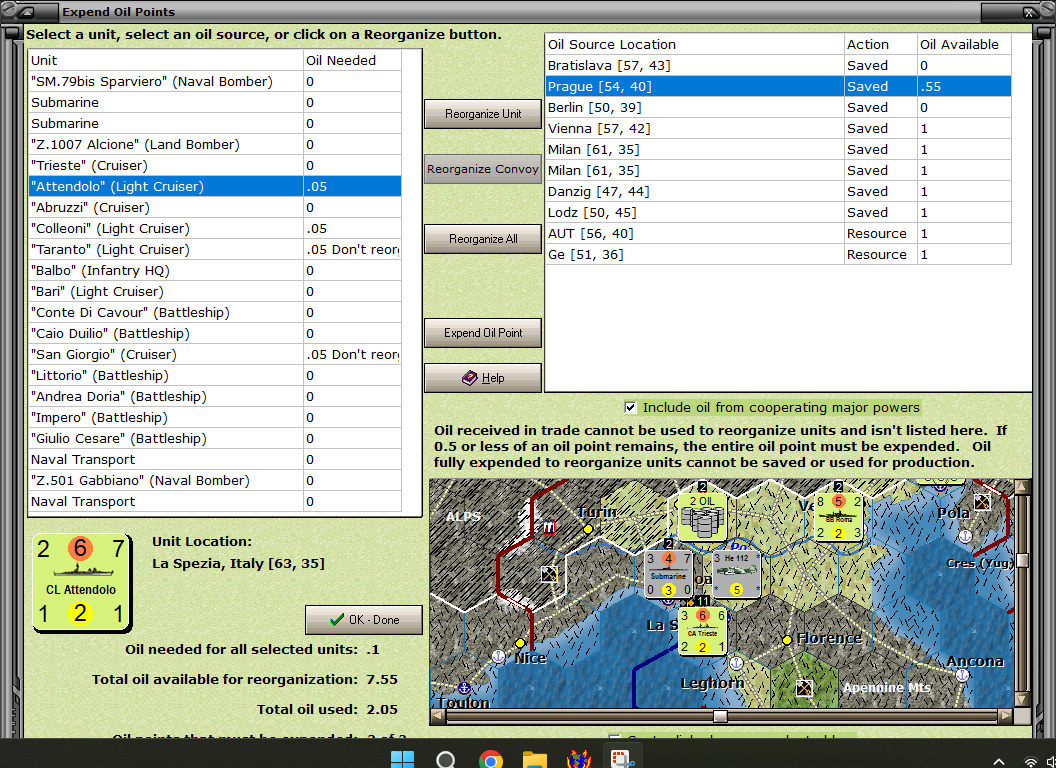
Task: Show hidden tray icons chevron
Action: (x=999, y=761)
